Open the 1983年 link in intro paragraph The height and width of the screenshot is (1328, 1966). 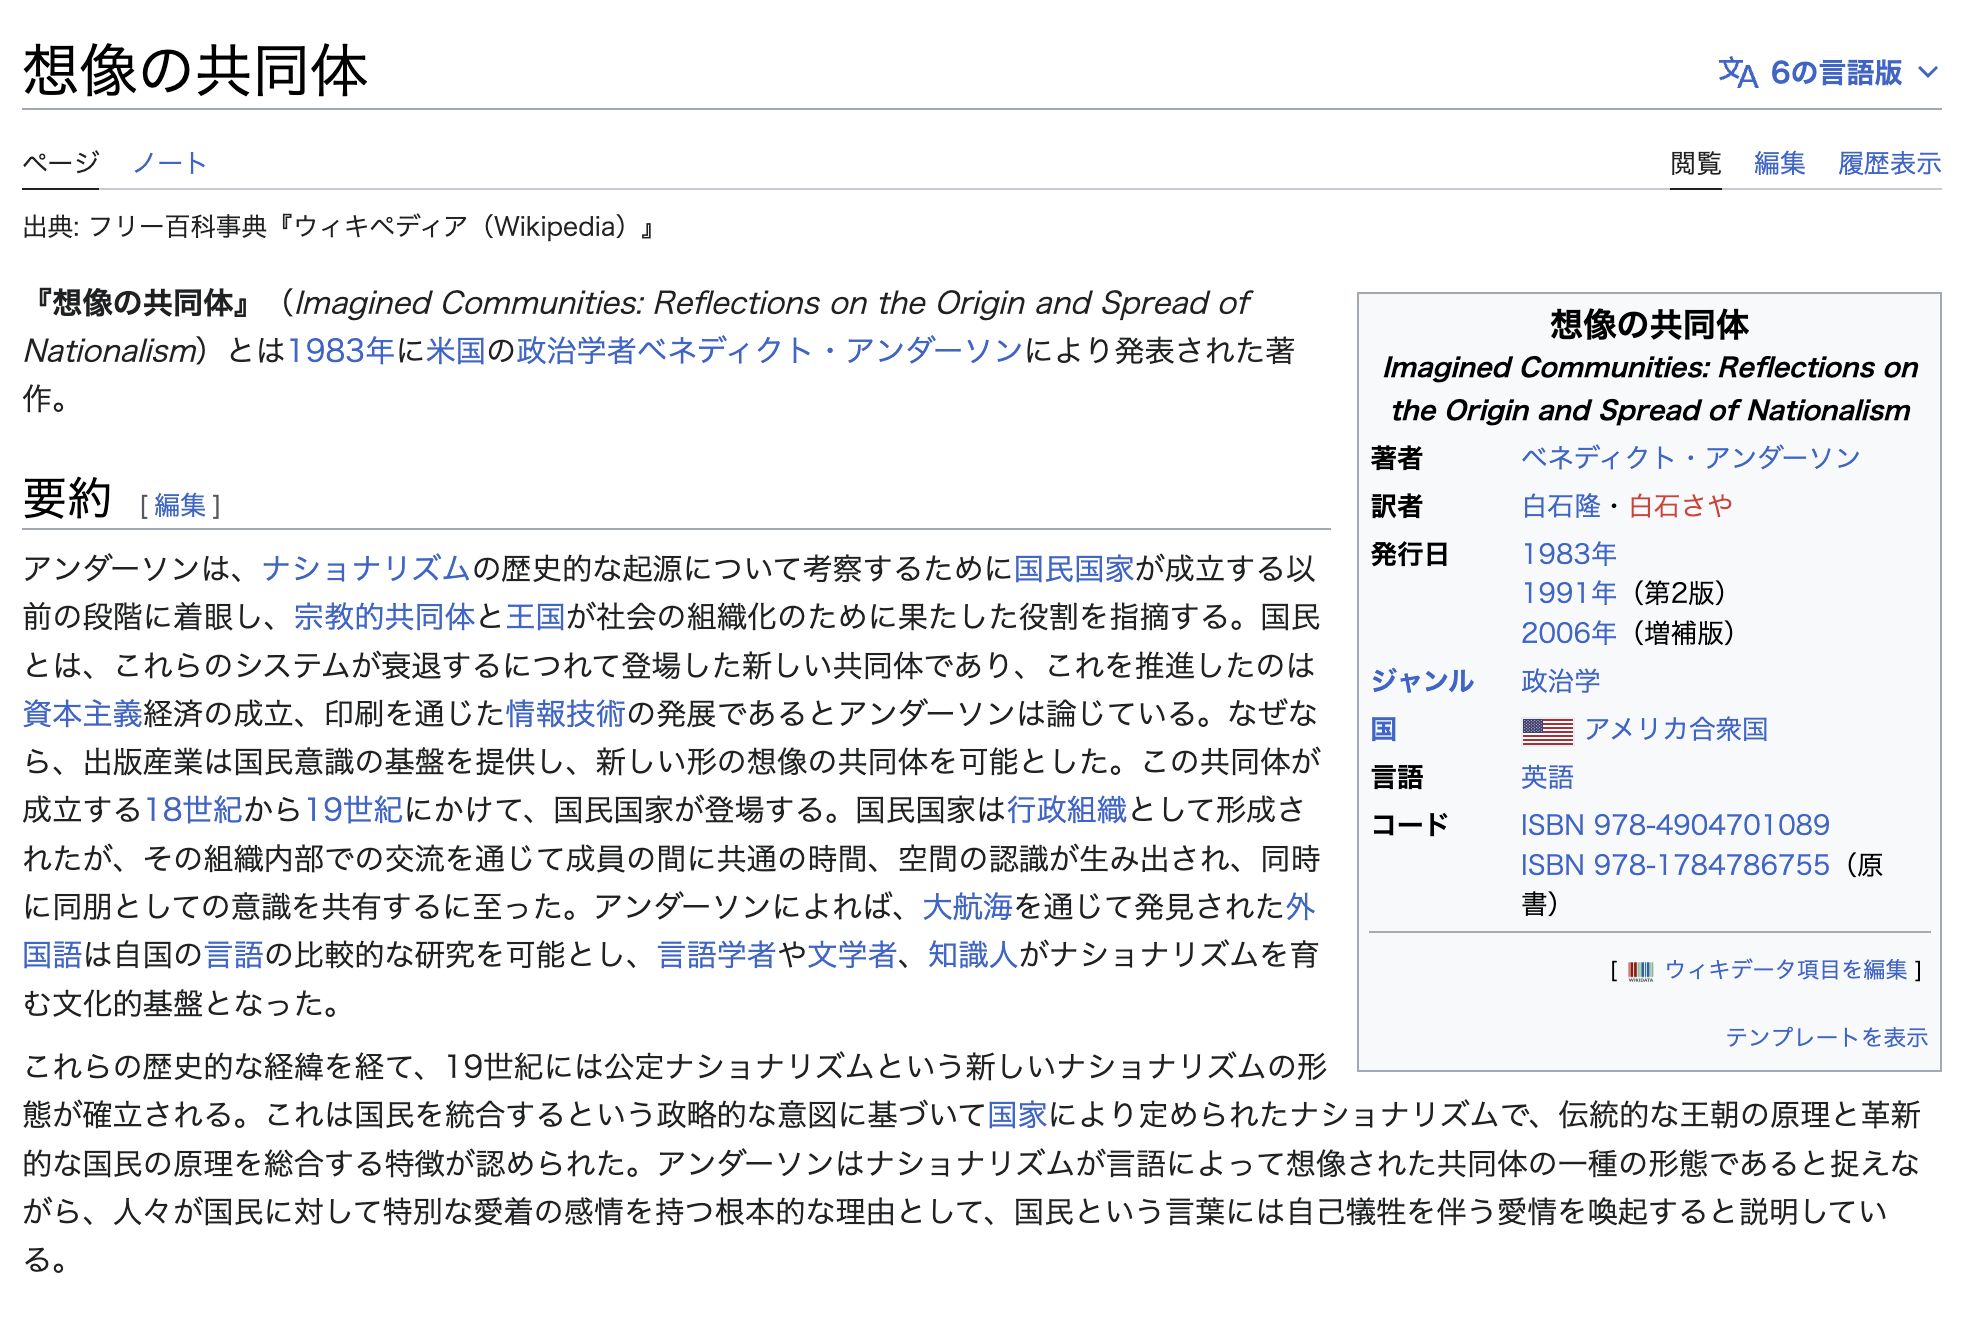coord(341,351)
